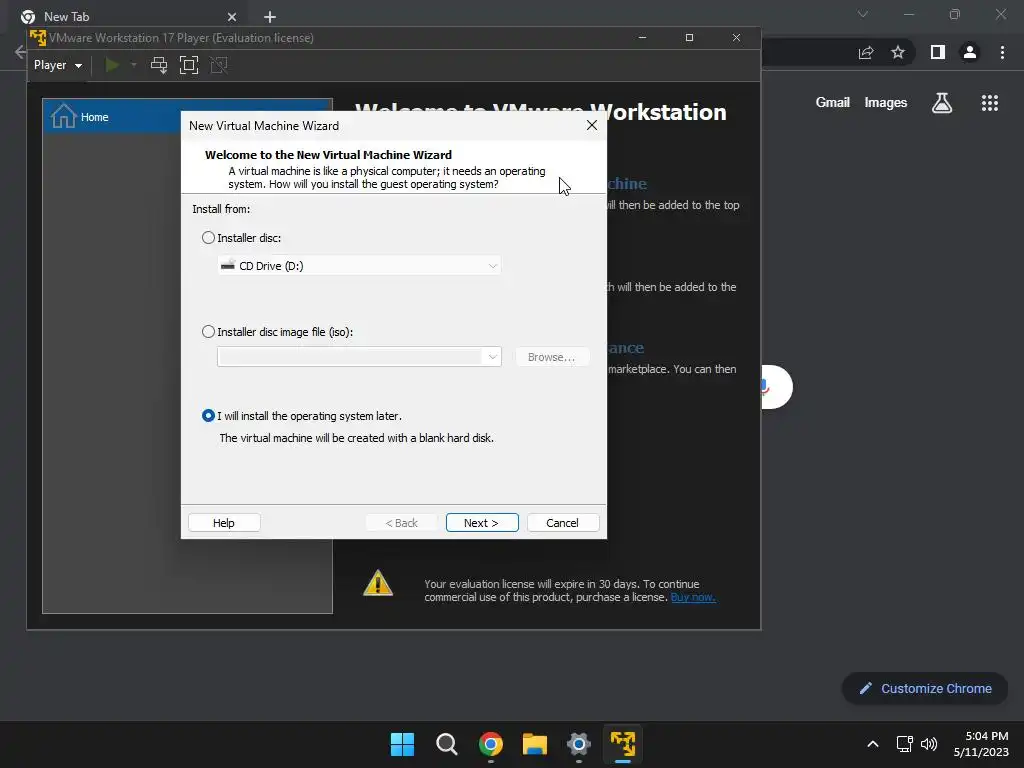Screen dimensions: 1024x768
Task: Expand the power options arrow beside play
Action: click(x=133, y=65)
